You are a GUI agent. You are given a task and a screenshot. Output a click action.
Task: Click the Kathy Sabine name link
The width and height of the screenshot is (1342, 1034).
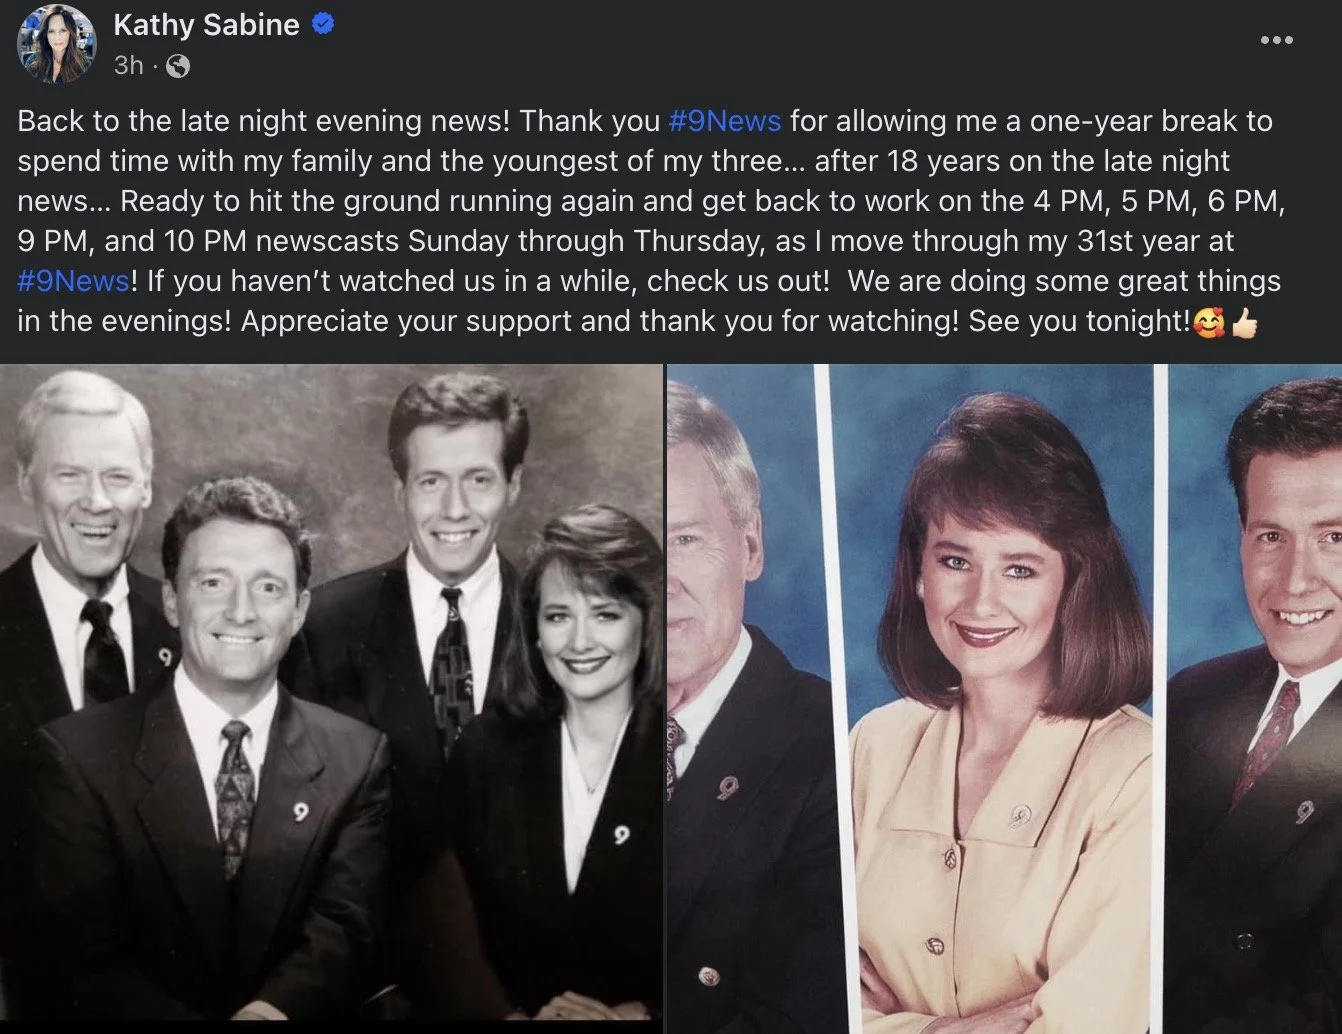(206, 25)
